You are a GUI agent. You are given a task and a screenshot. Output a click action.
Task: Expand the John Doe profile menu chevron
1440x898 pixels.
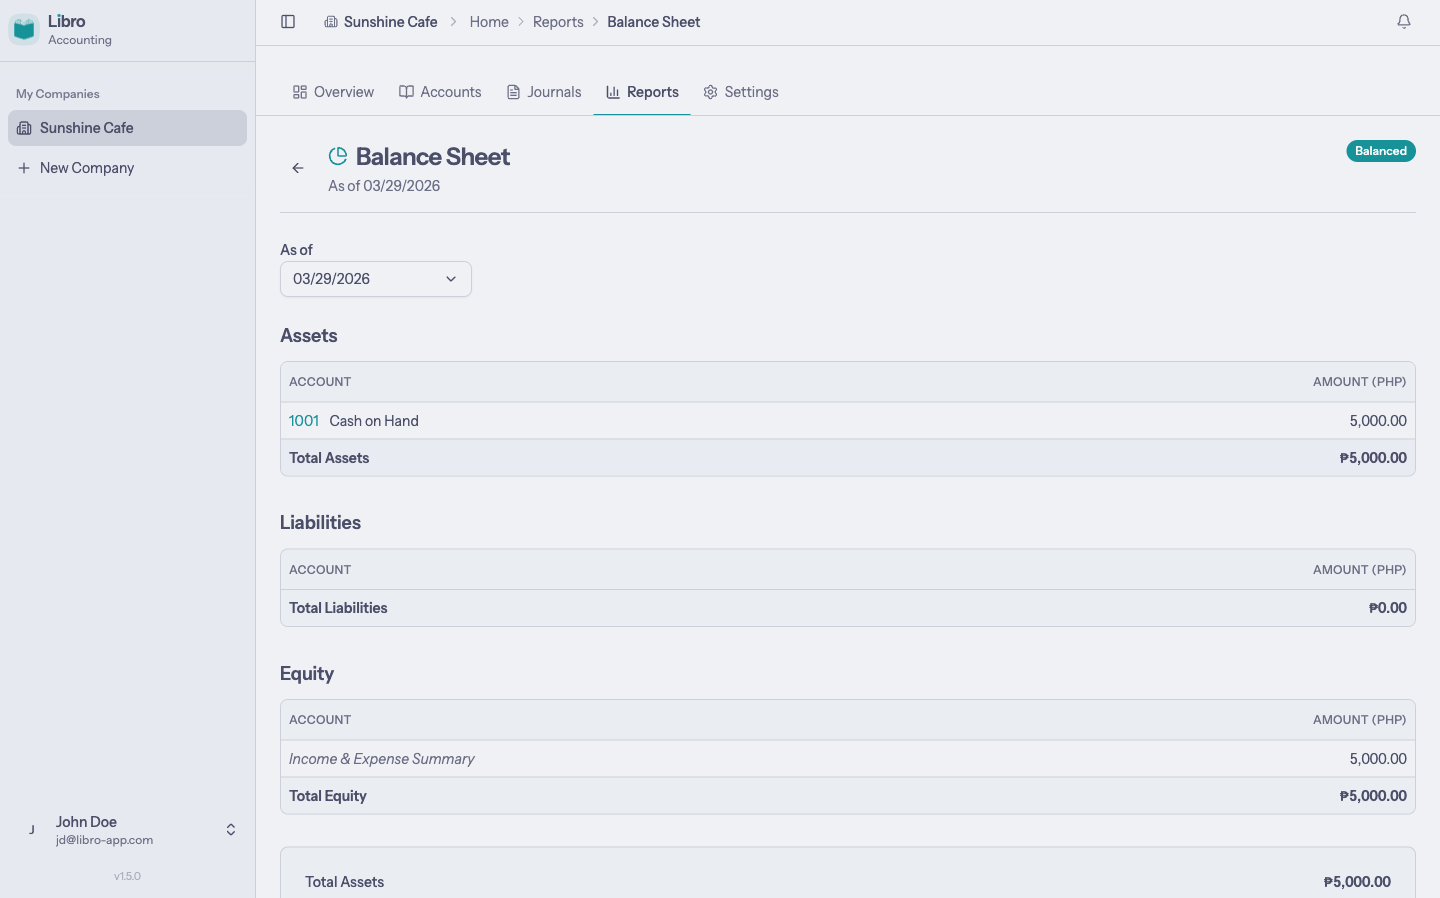[230, 829]
